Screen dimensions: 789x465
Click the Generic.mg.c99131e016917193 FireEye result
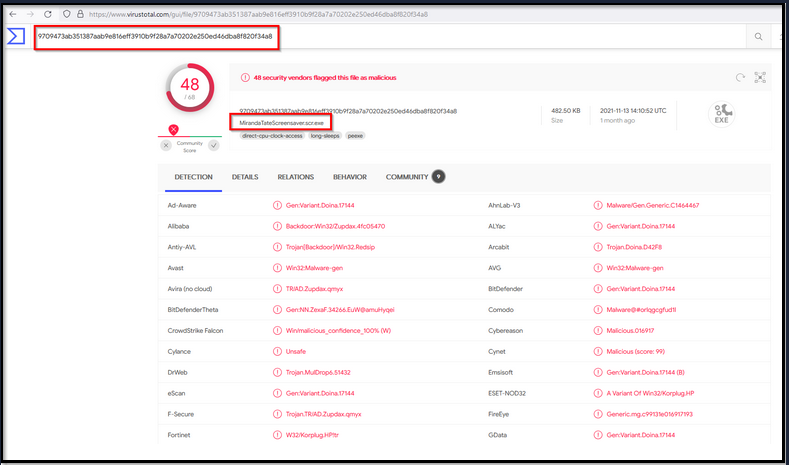point(650,414)
